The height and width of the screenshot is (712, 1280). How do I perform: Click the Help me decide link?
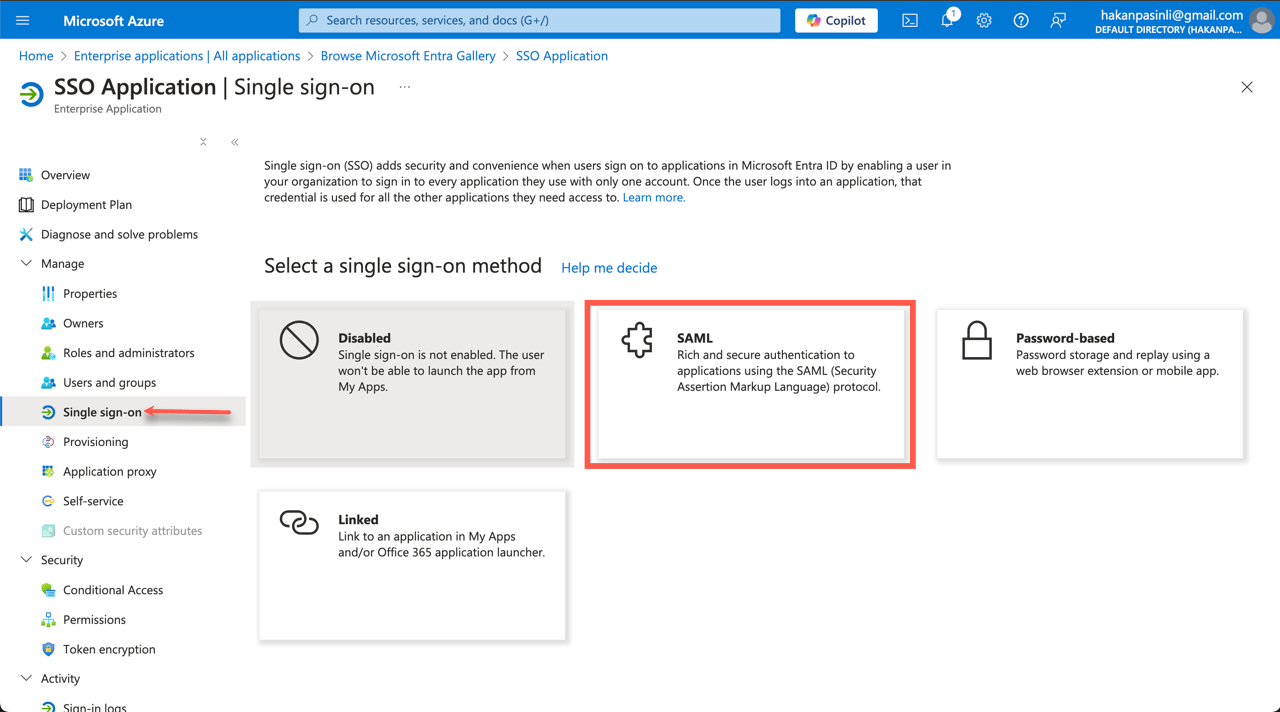point(609,268)
